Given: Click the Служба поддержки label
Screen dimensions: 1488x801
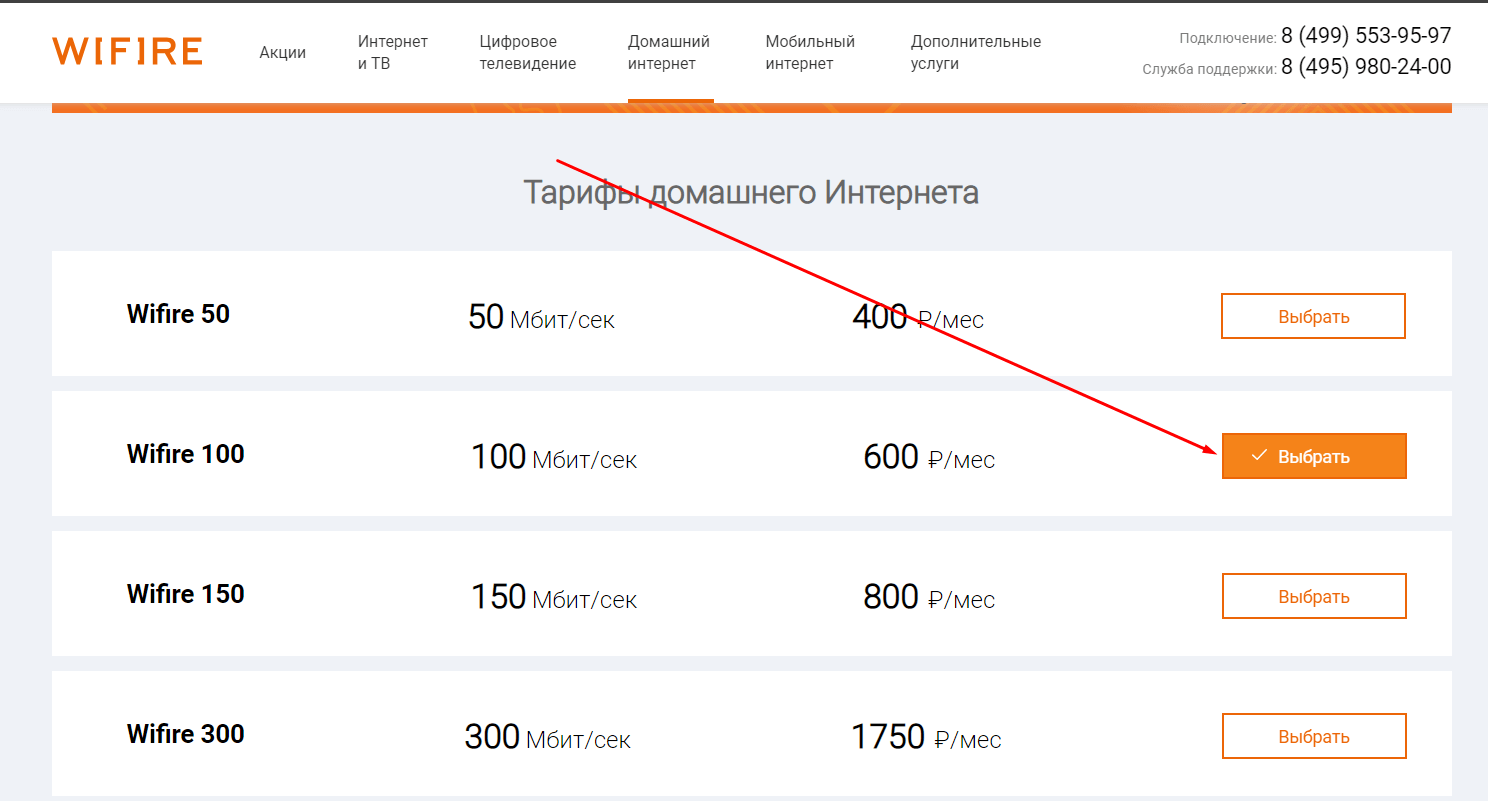Looking at the screenshot, I should [1209, 69].
